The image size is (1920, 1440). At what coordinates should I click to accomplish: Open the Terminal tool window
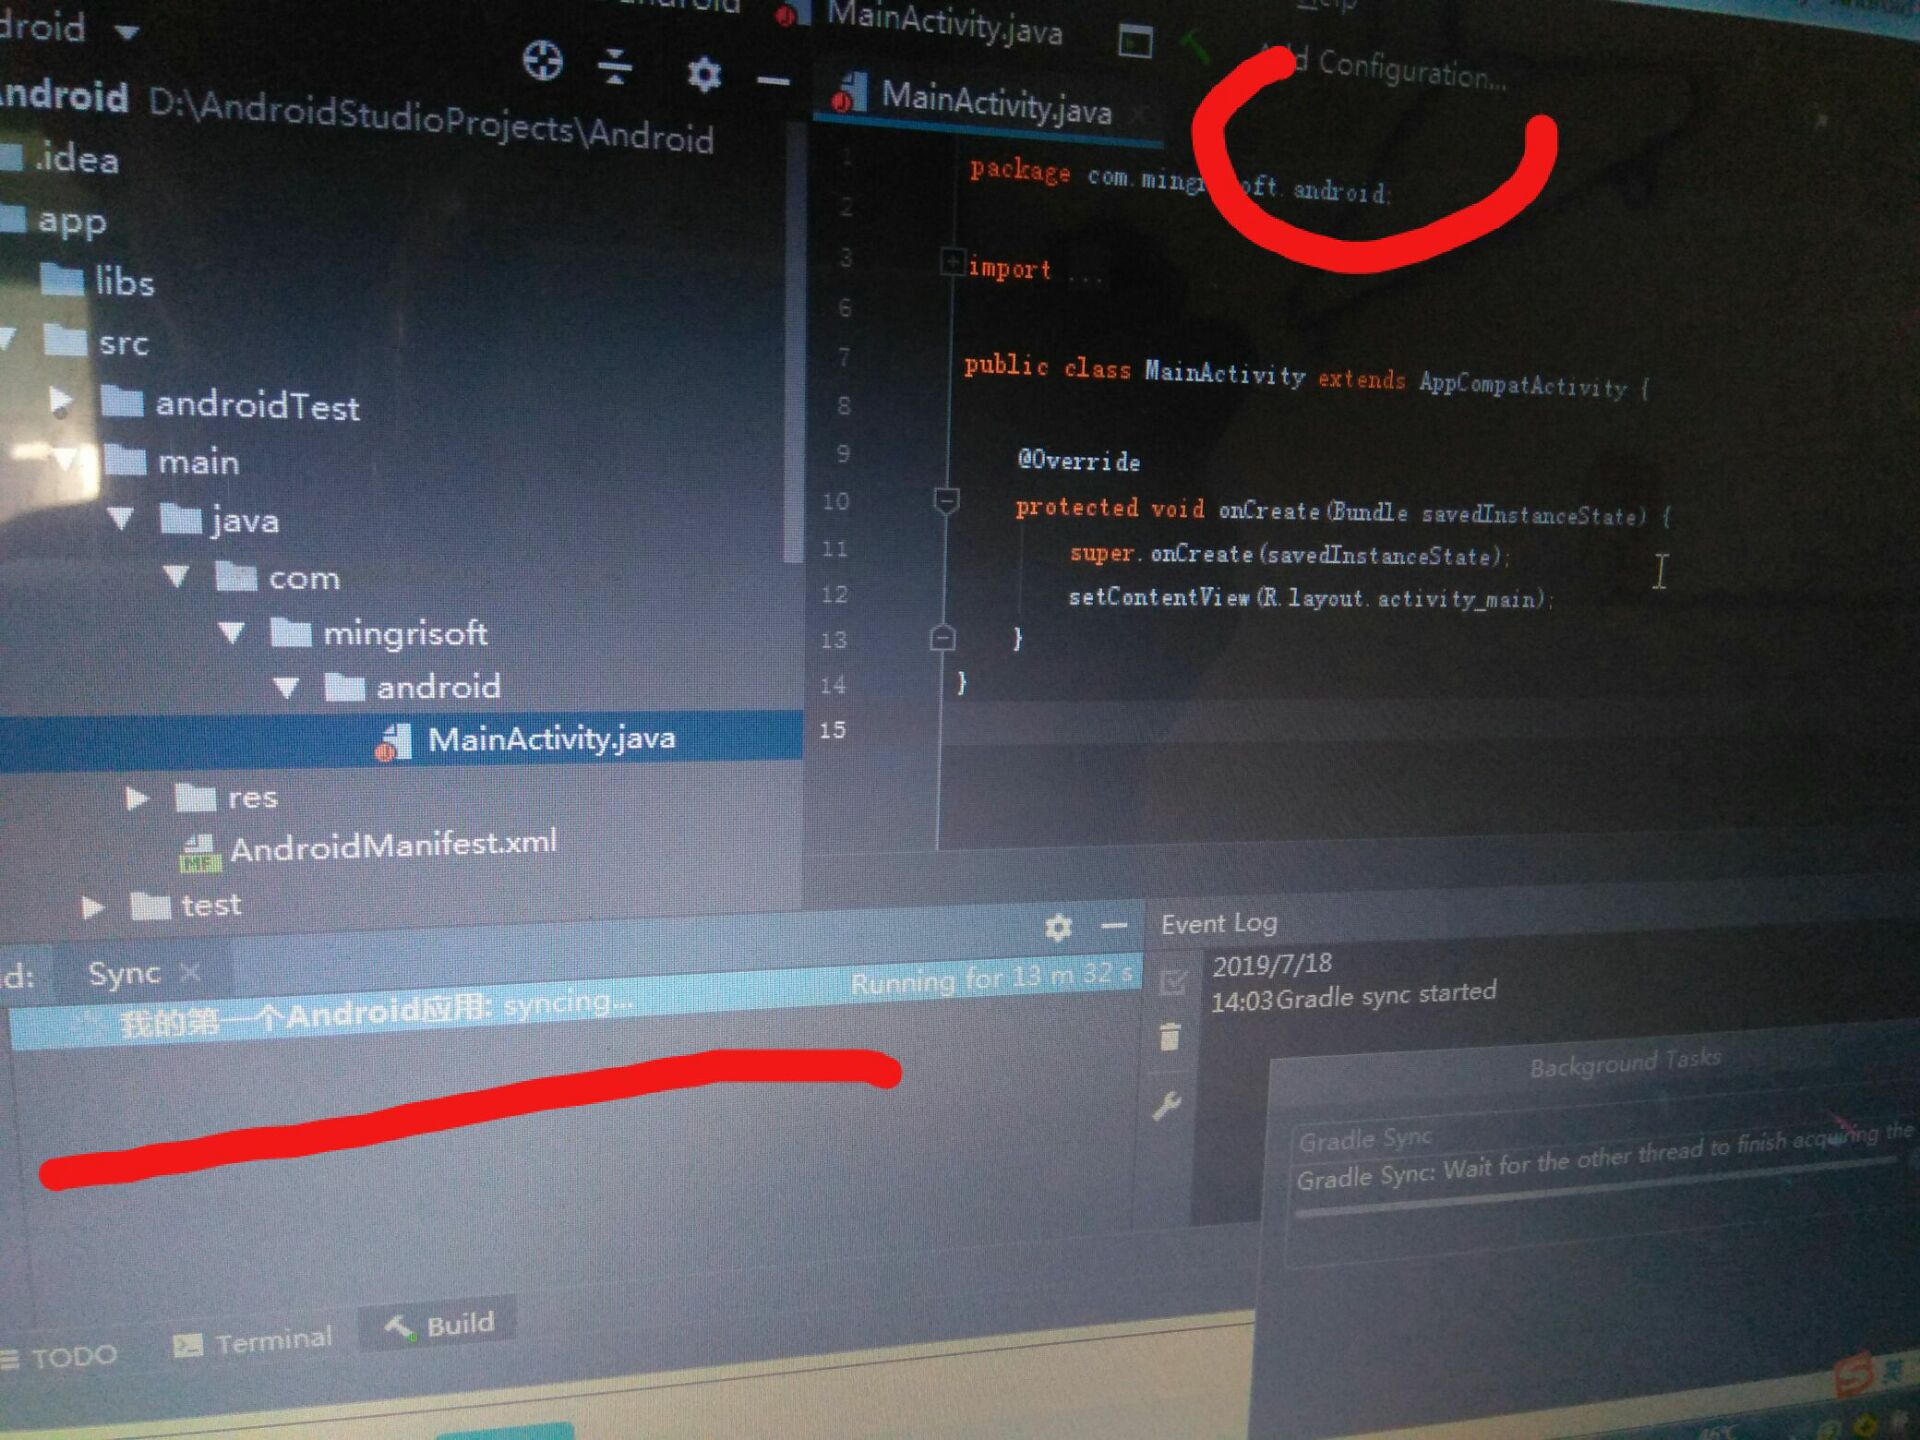point(252,1342)
